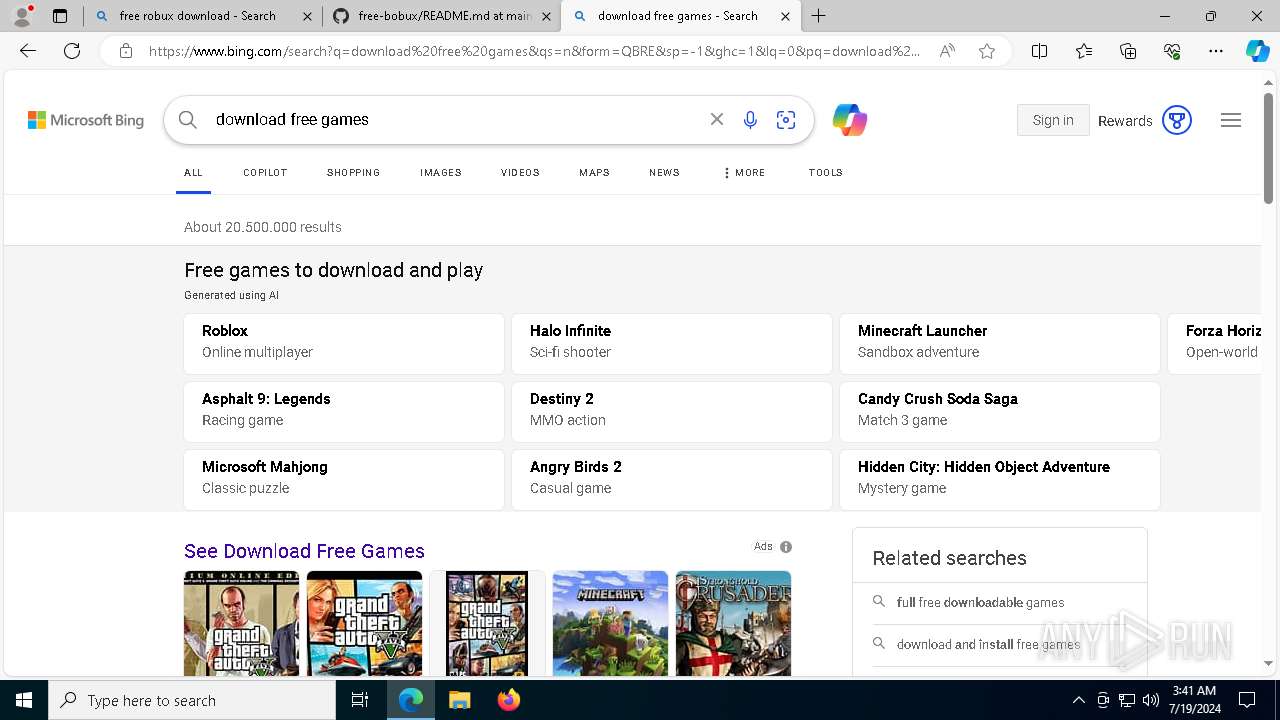Search using an image icon

tap(786, 120)
